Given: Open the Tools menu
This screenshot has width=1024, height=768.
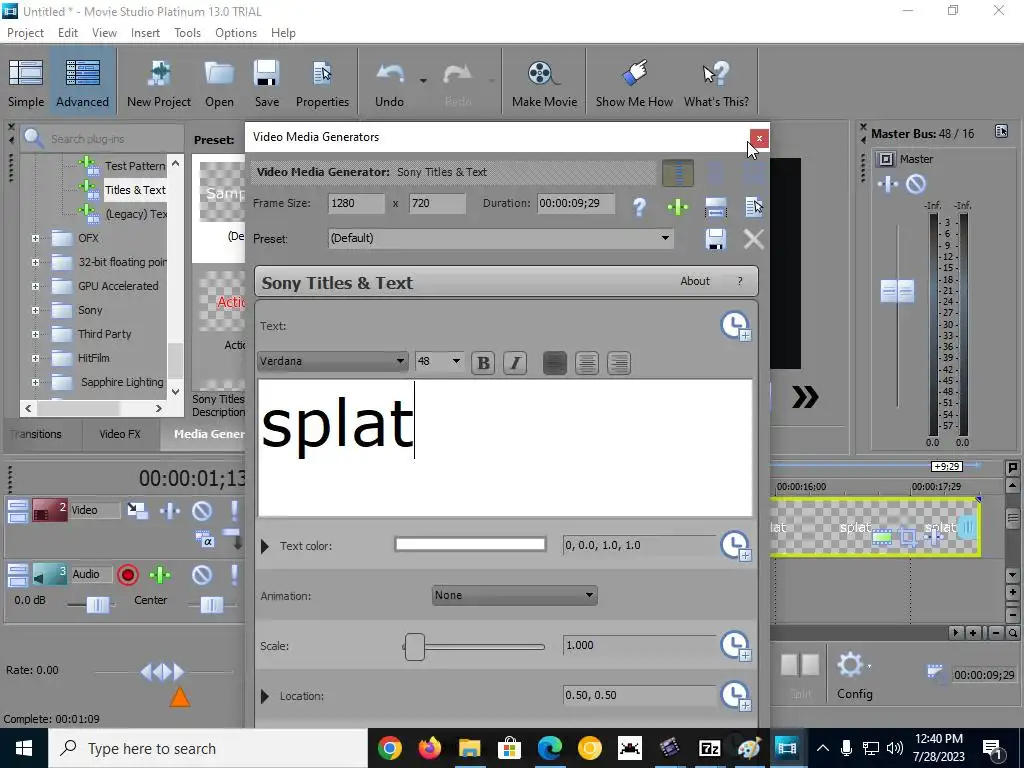Looking at the screenshot, I should tap(187, 33).
